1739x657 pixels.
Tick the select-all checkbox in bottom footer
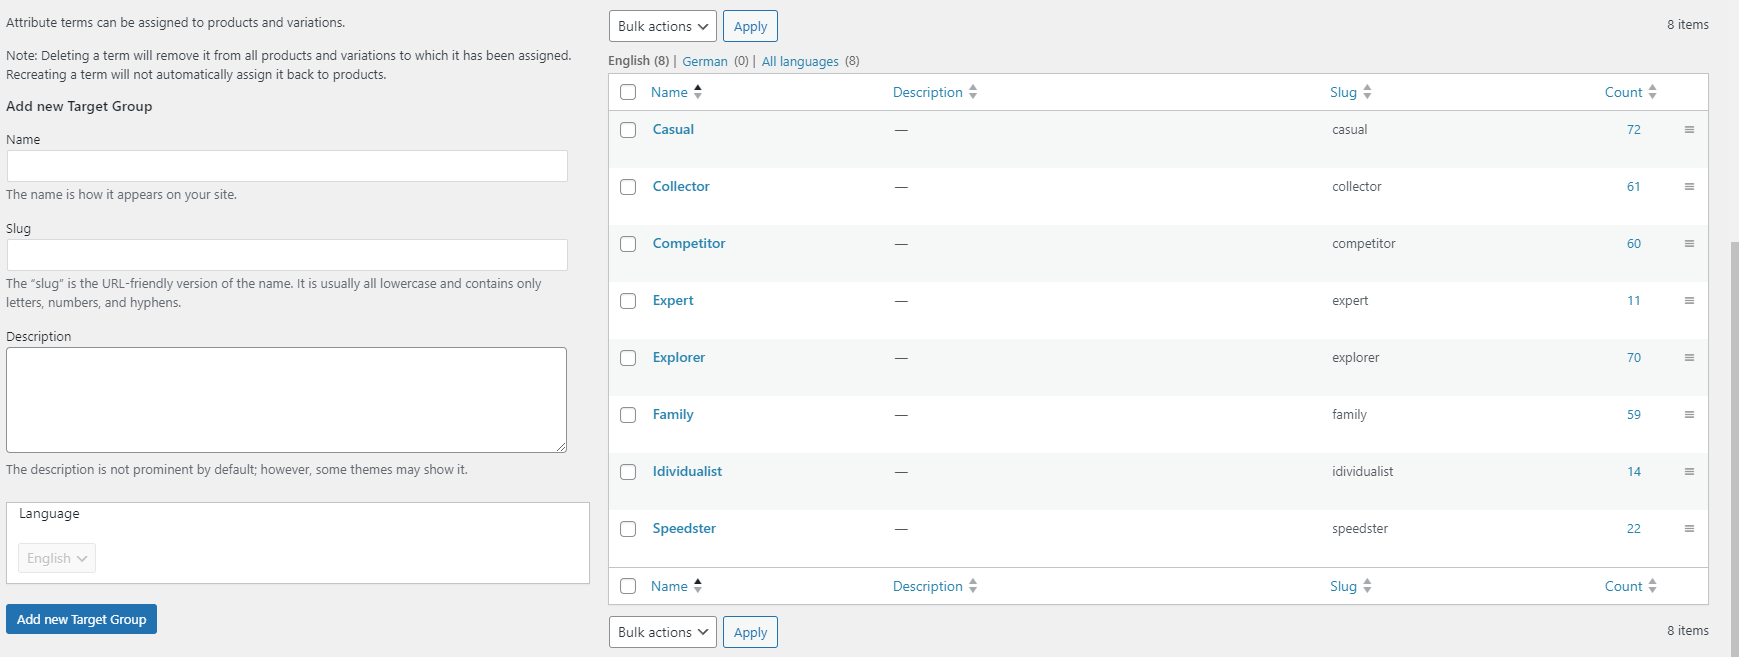(x=628, y=586)
